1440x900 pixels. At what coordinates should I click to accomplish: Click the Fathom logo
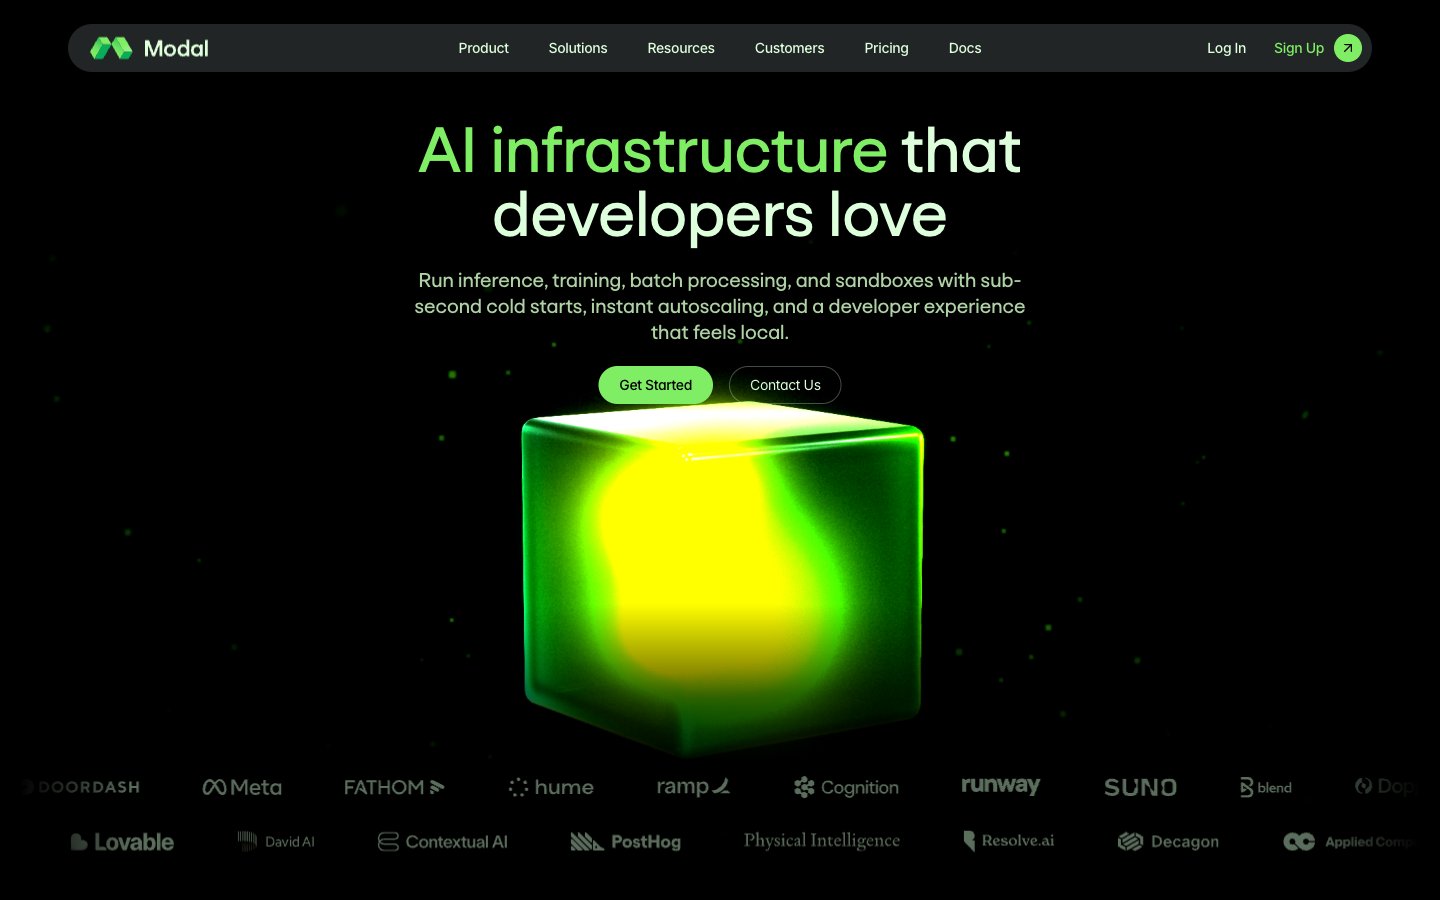tap(394, 787)
